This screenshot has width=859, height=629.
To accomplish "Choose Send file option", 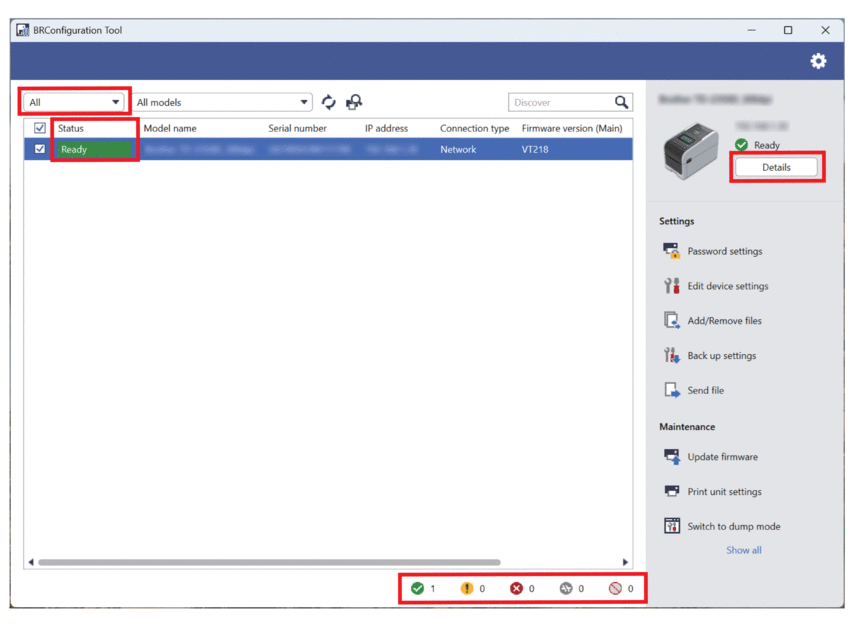I will click(x=705, y=391).
